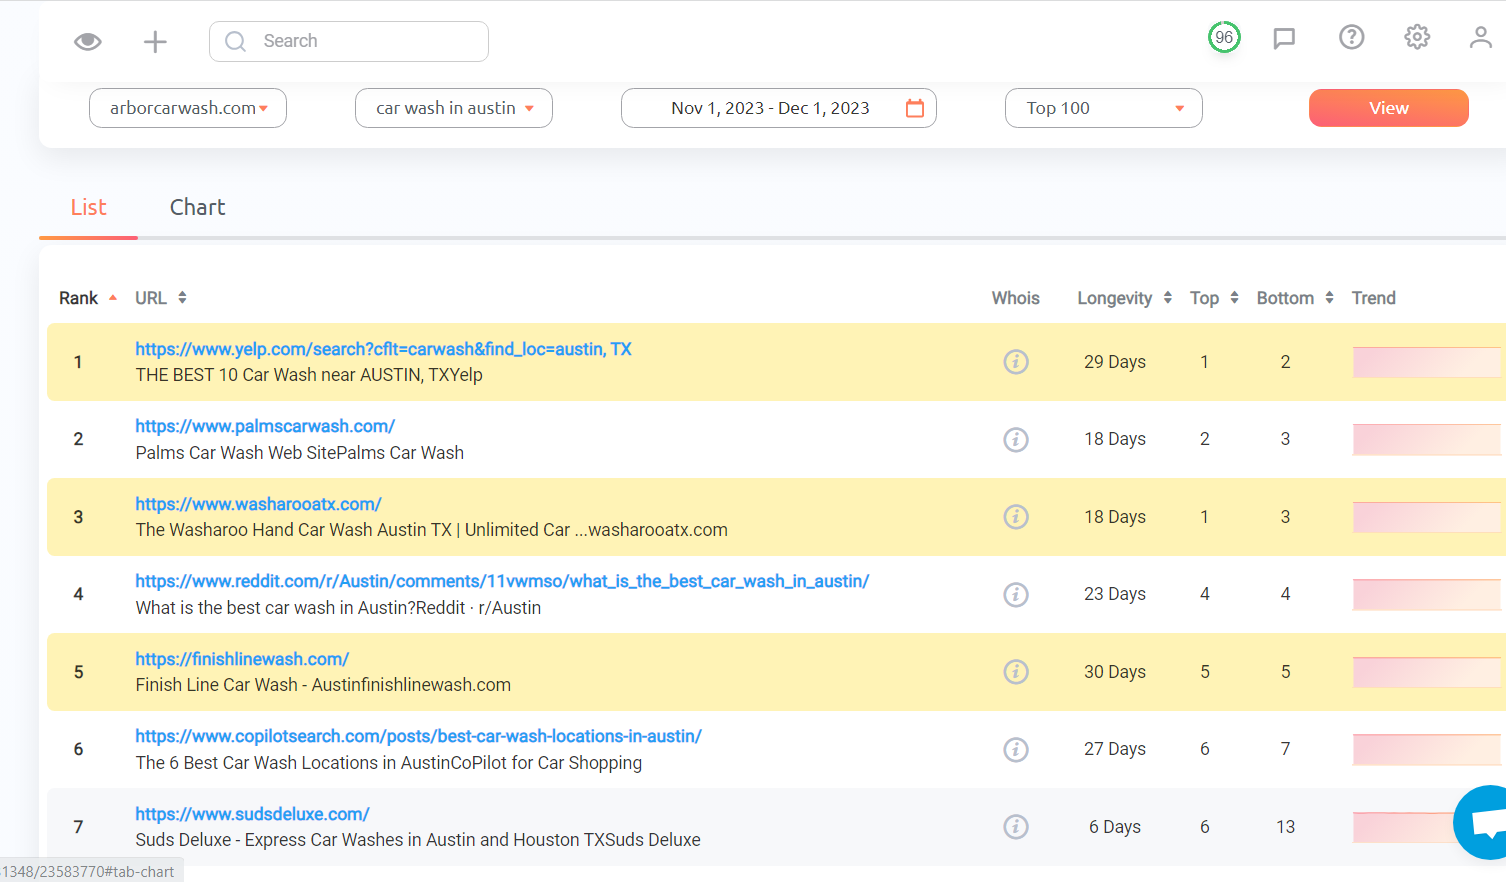Click the magnifier icon in the search box
This screenshot has height=882, width=1506.
[x=236, y=41]
